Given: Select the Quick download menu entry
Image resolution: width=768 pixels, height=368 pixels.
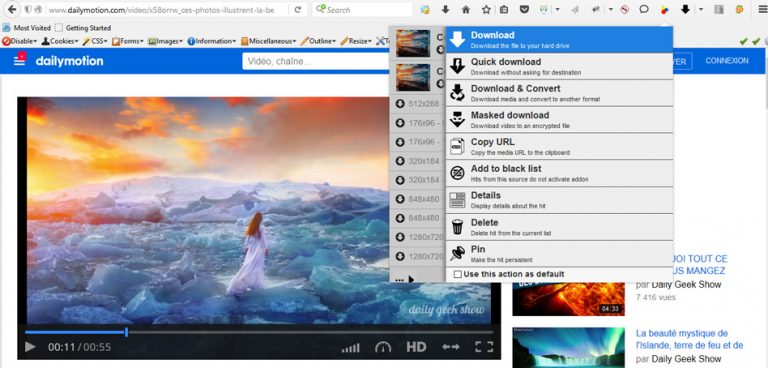Looking at the screenshot, I should [x=559, y=66].
